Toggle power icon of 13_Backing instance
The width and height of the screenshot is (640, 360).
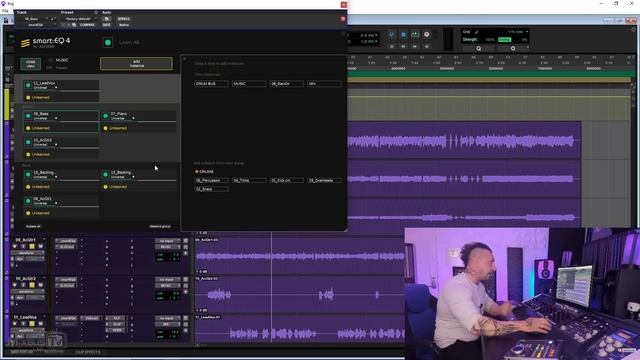point(106,174)
